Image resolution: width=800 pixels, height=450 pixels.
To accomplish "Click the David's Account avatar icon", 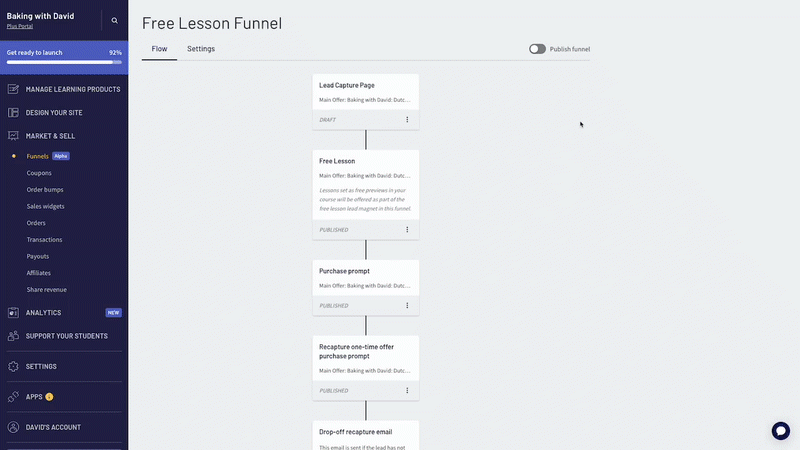I will tap(13, 427).
